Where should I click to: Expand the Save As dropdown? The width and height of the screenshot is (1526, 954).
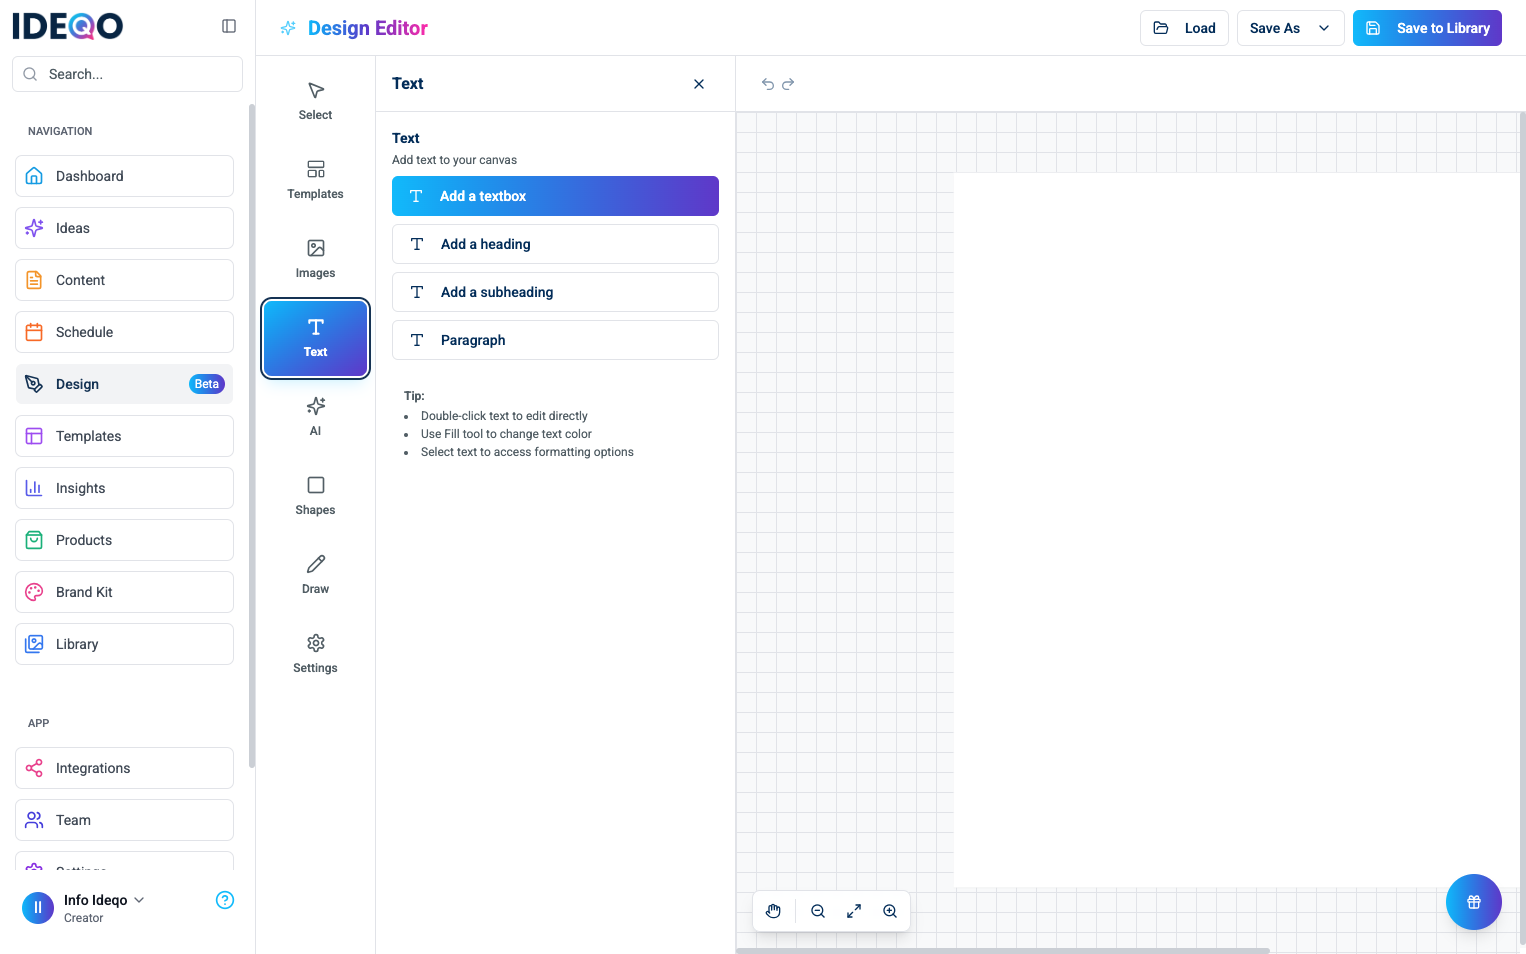click(1324, 28)
